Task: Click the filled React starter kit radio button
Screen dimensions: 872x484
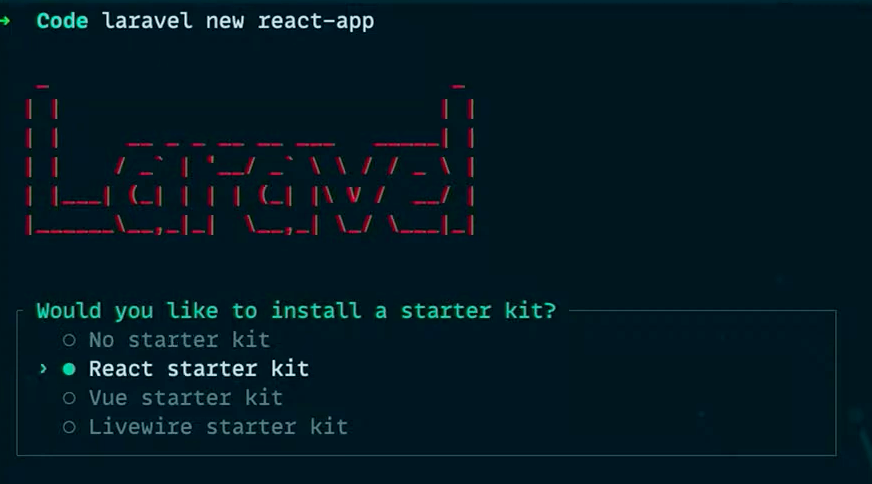Action: coord(69,369)
